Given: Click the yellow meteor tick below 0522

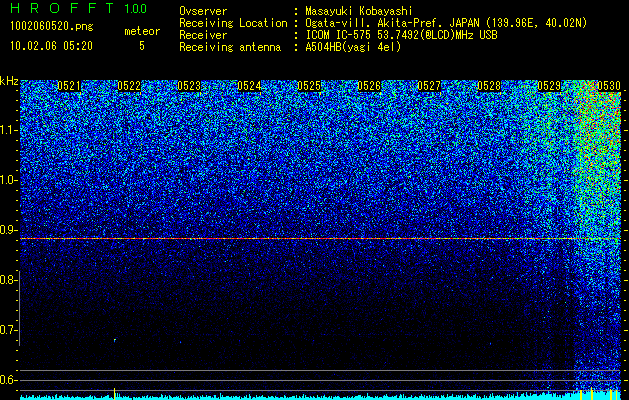Looking at the screenshot, I should [114, 394].
